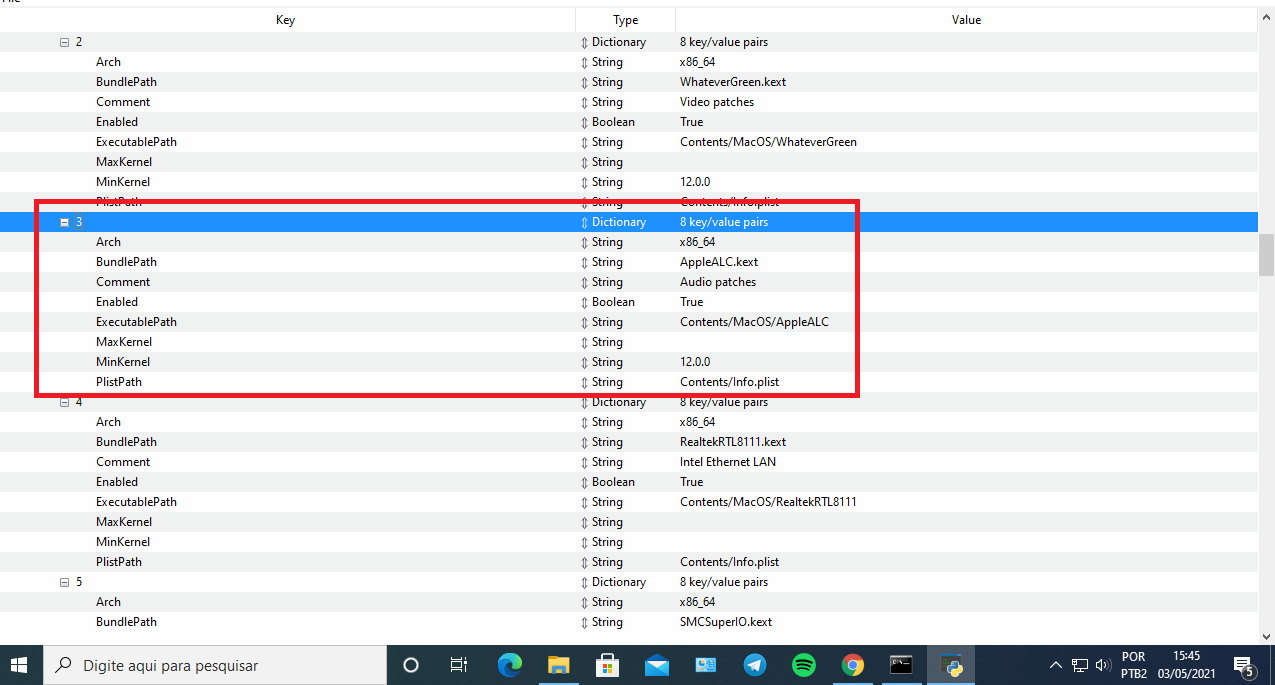Image resolution: width=1275 pixels, height=685 pixels.
Task: Switch to Google Chrome in the taskbar
Action: [x=852, y=665]
